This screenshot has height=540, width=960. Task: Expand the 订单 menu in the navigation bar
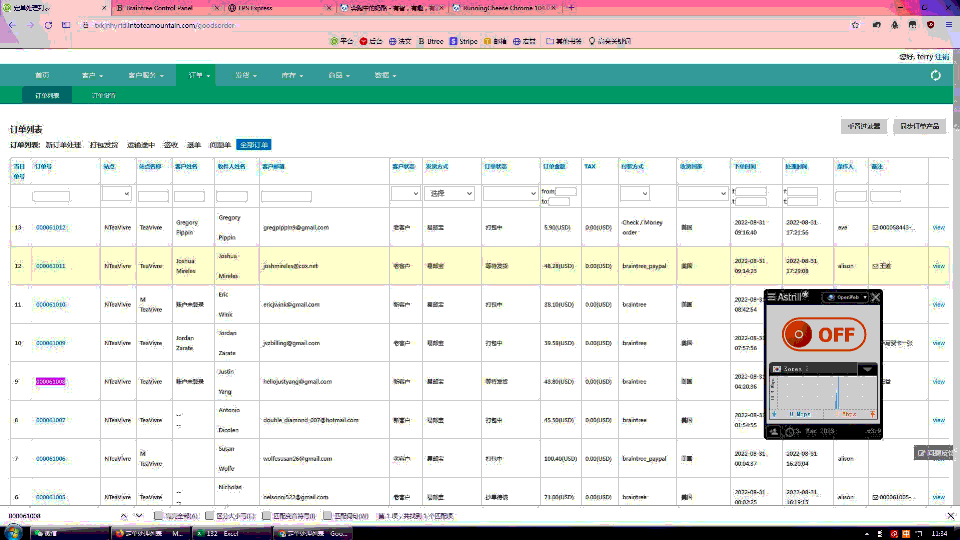tap(198, 75)
